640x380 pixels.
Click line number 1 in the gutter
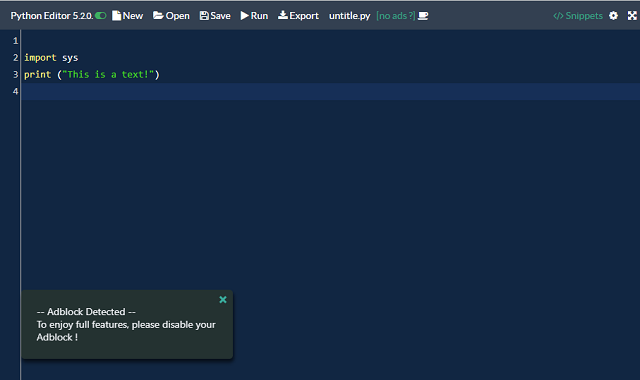point(16,41)
